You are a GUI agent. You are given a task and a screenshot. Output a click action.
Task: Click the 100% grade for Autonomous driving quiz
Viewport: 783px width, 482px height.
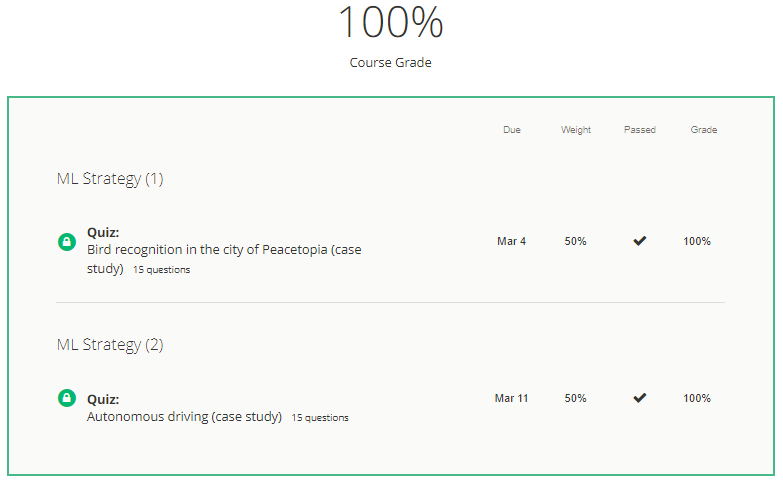697,398
